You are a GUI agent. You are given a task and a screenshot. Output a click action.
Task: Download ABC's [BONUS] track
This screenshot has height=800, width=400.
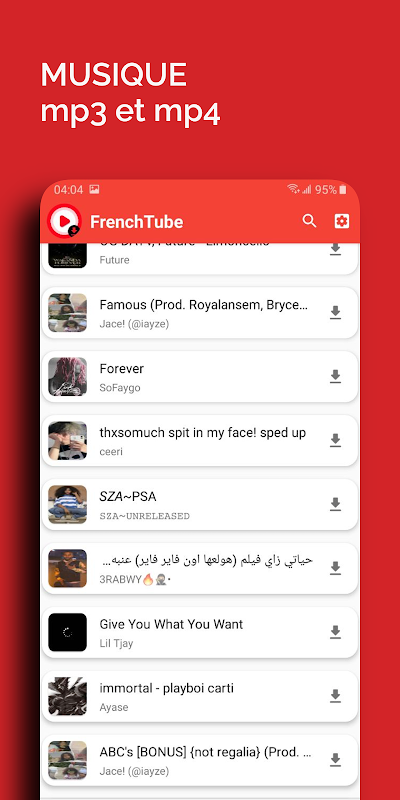335,759
